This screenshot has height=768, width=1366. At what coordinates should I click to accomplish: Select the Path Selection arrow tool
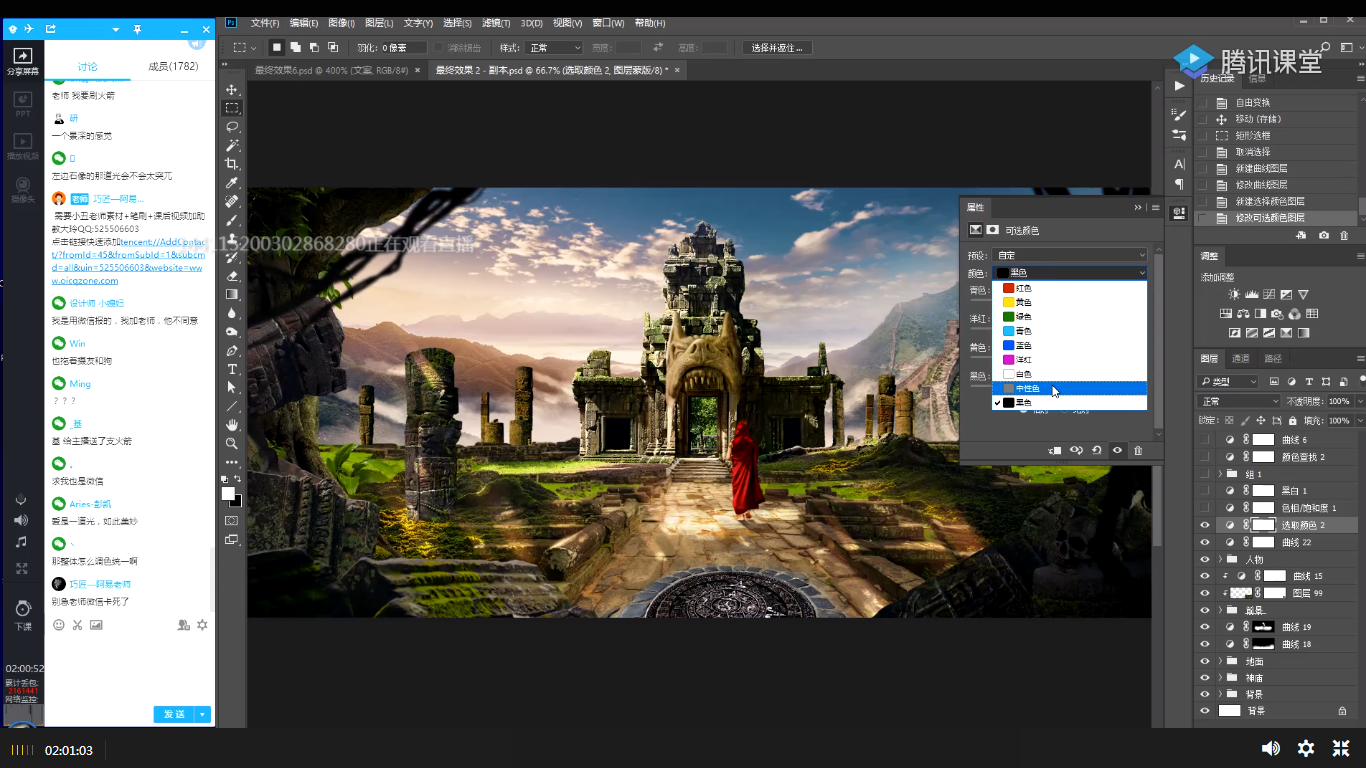[x=232, y=387]
